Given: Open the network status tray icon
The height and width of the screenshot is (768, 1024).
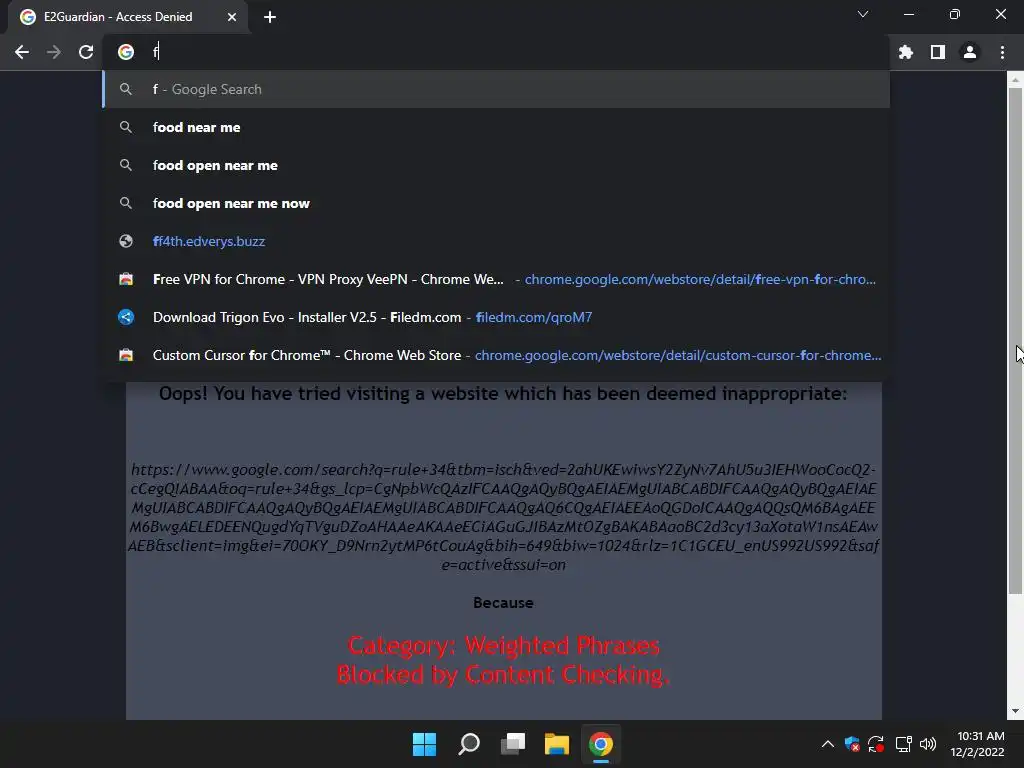Looking at the screenshot, I should point(904,744).
